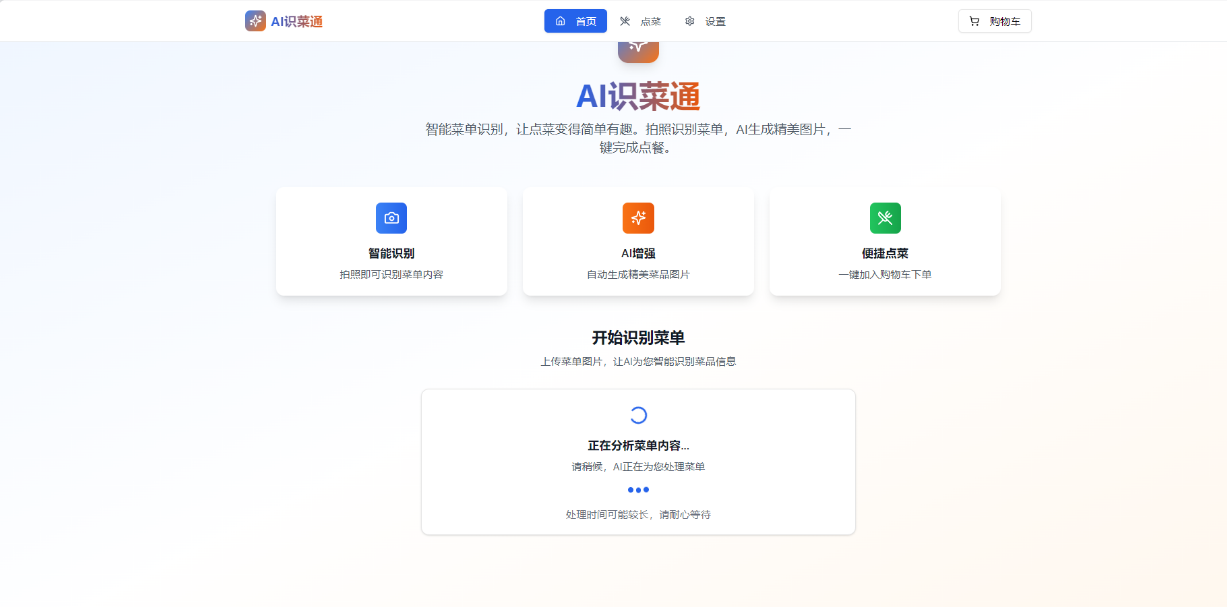Click the blue camera icon for 智能识别
This screenshot has width=1227, height=607.
tap(391, 218)
